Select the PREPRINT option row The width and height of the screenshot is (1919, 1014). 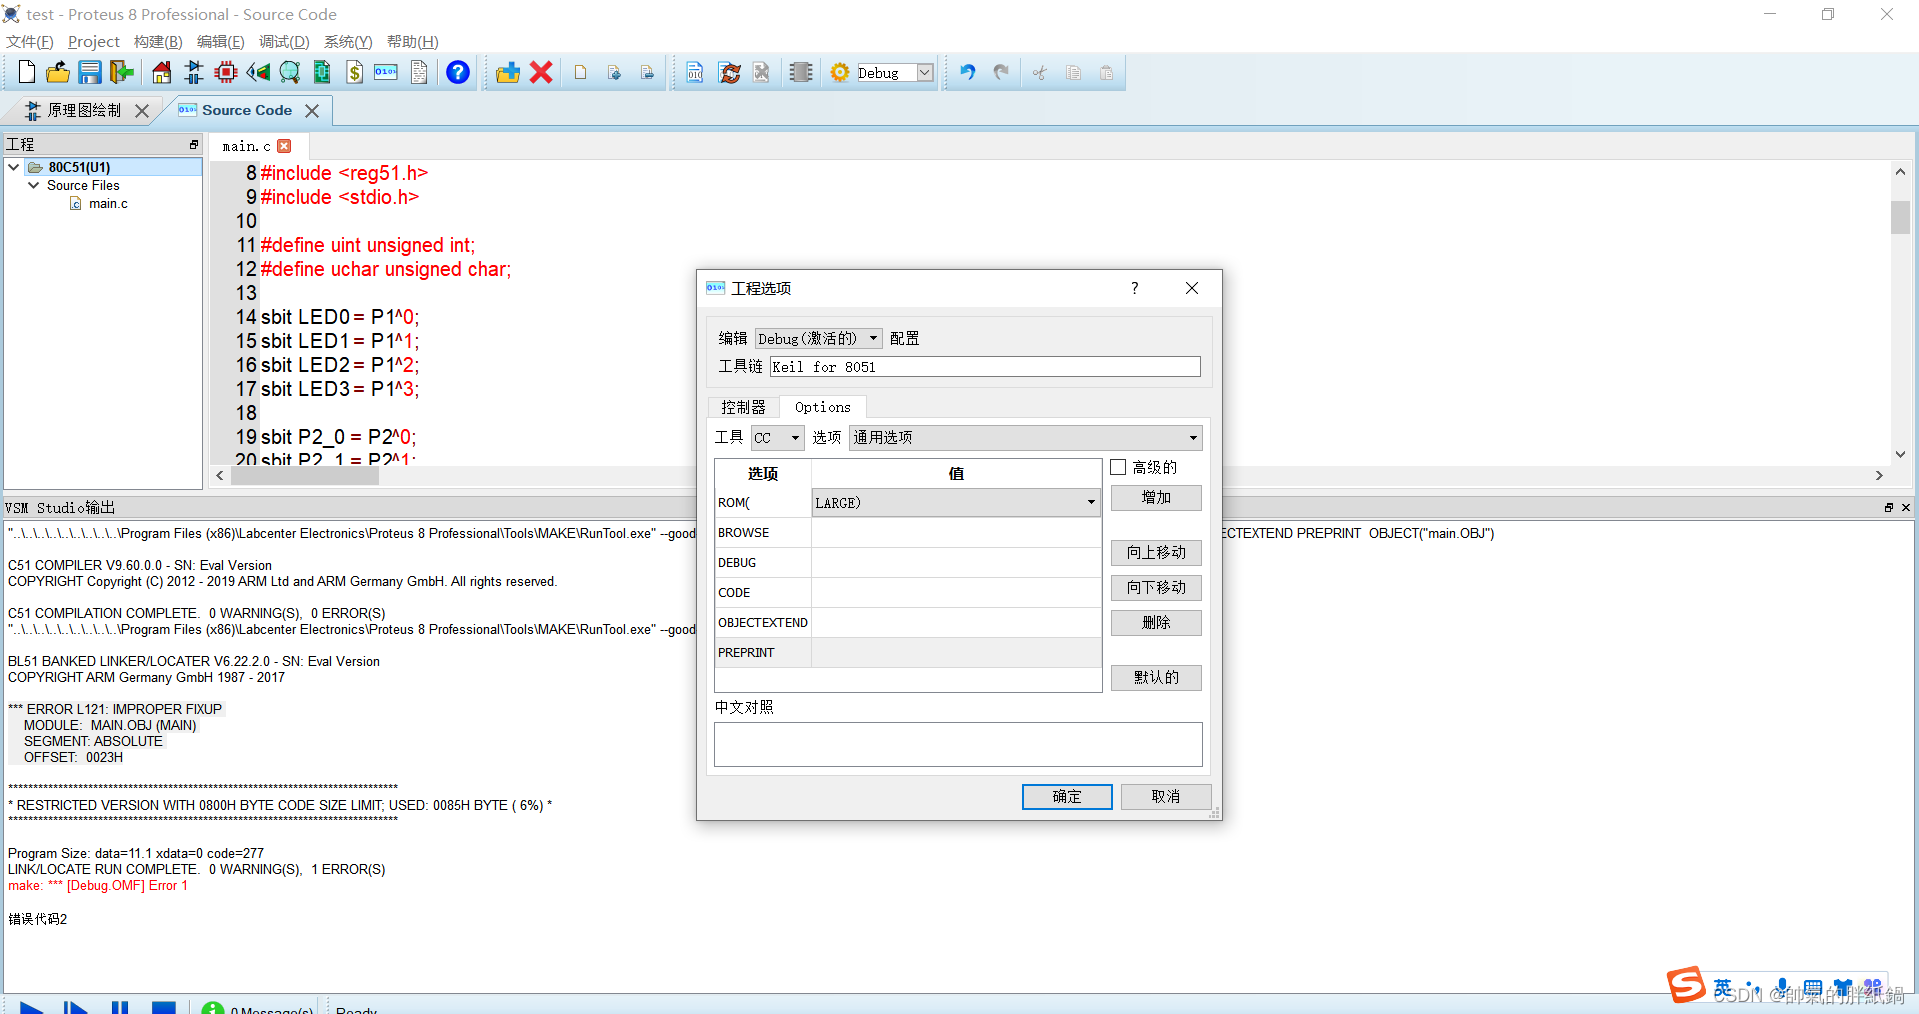click(x=908, y=652)
